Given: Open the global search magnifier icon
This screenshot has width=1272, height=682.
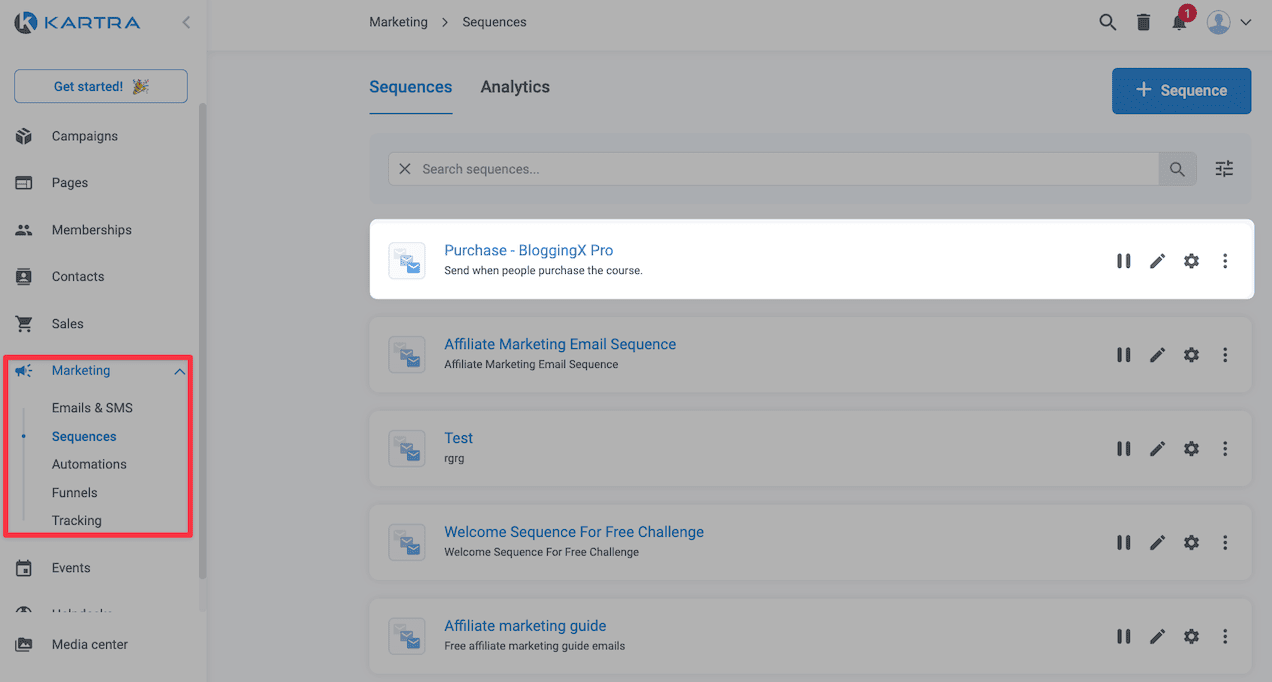Looking at the screenshot, I should (x=1108, y=22).
